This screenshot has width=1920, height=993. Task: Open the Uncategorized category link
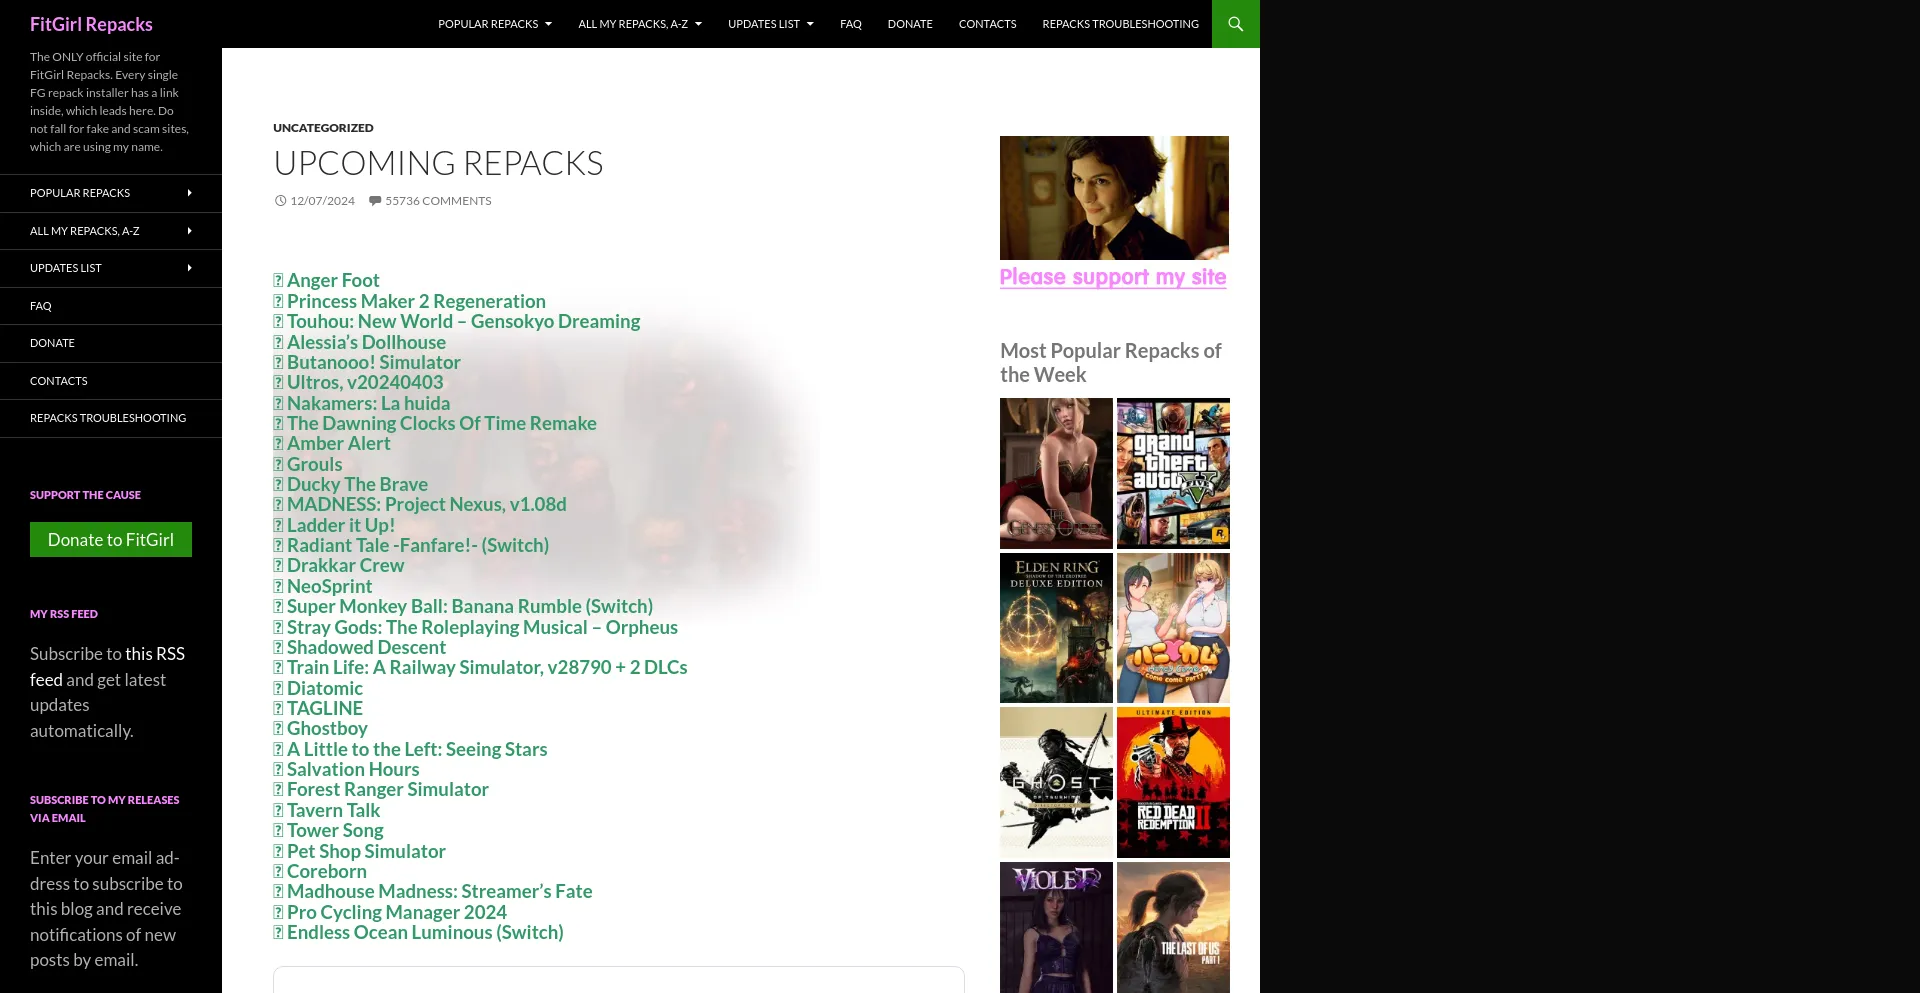323,128
